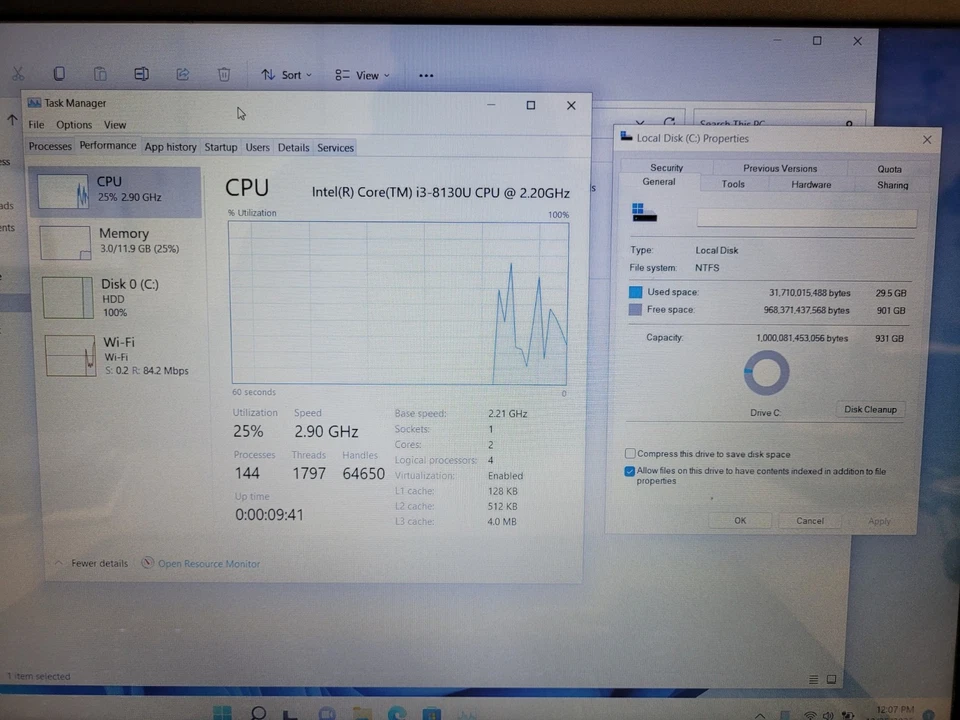Click the drive icon in Properties General tab
Image resolution: width=960 pixels, height=720 pixels.
(643, 212)
